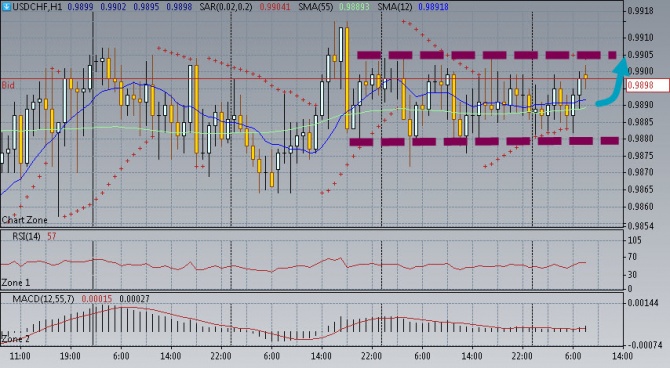Click the final 14:00 time axis label
This screenshot has height=368, width=670.
point(622,356)
